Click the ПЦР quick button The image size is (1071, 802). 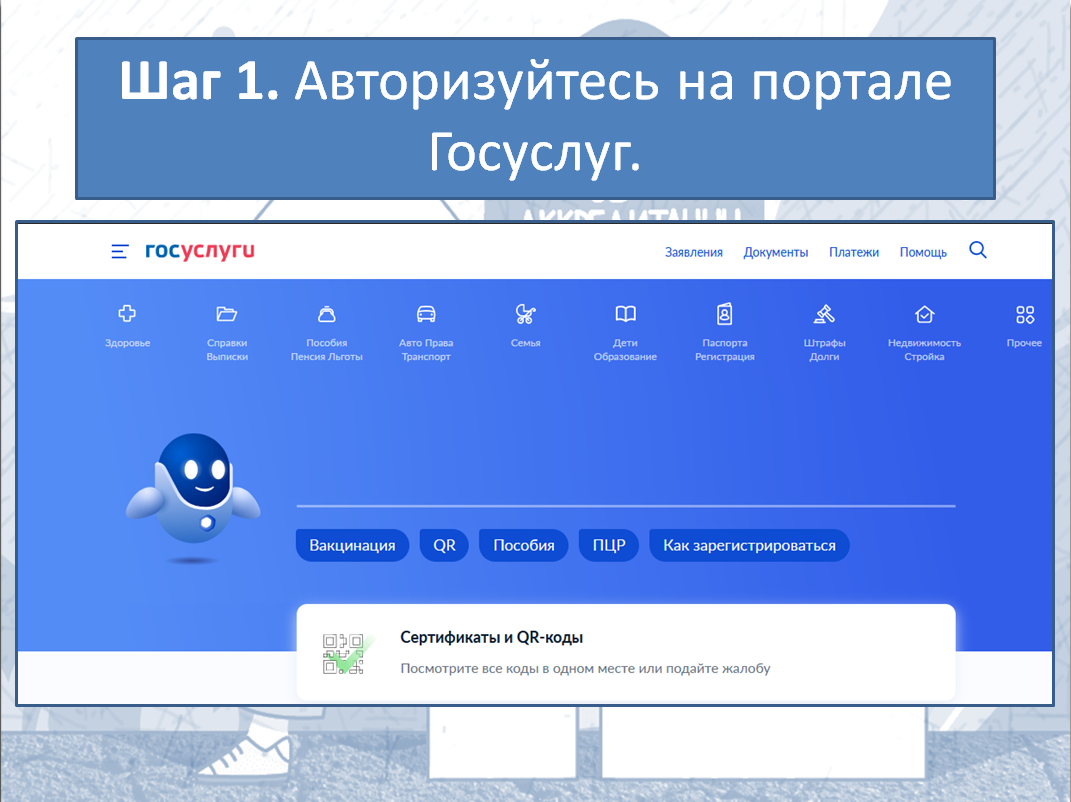pos(609,545)
